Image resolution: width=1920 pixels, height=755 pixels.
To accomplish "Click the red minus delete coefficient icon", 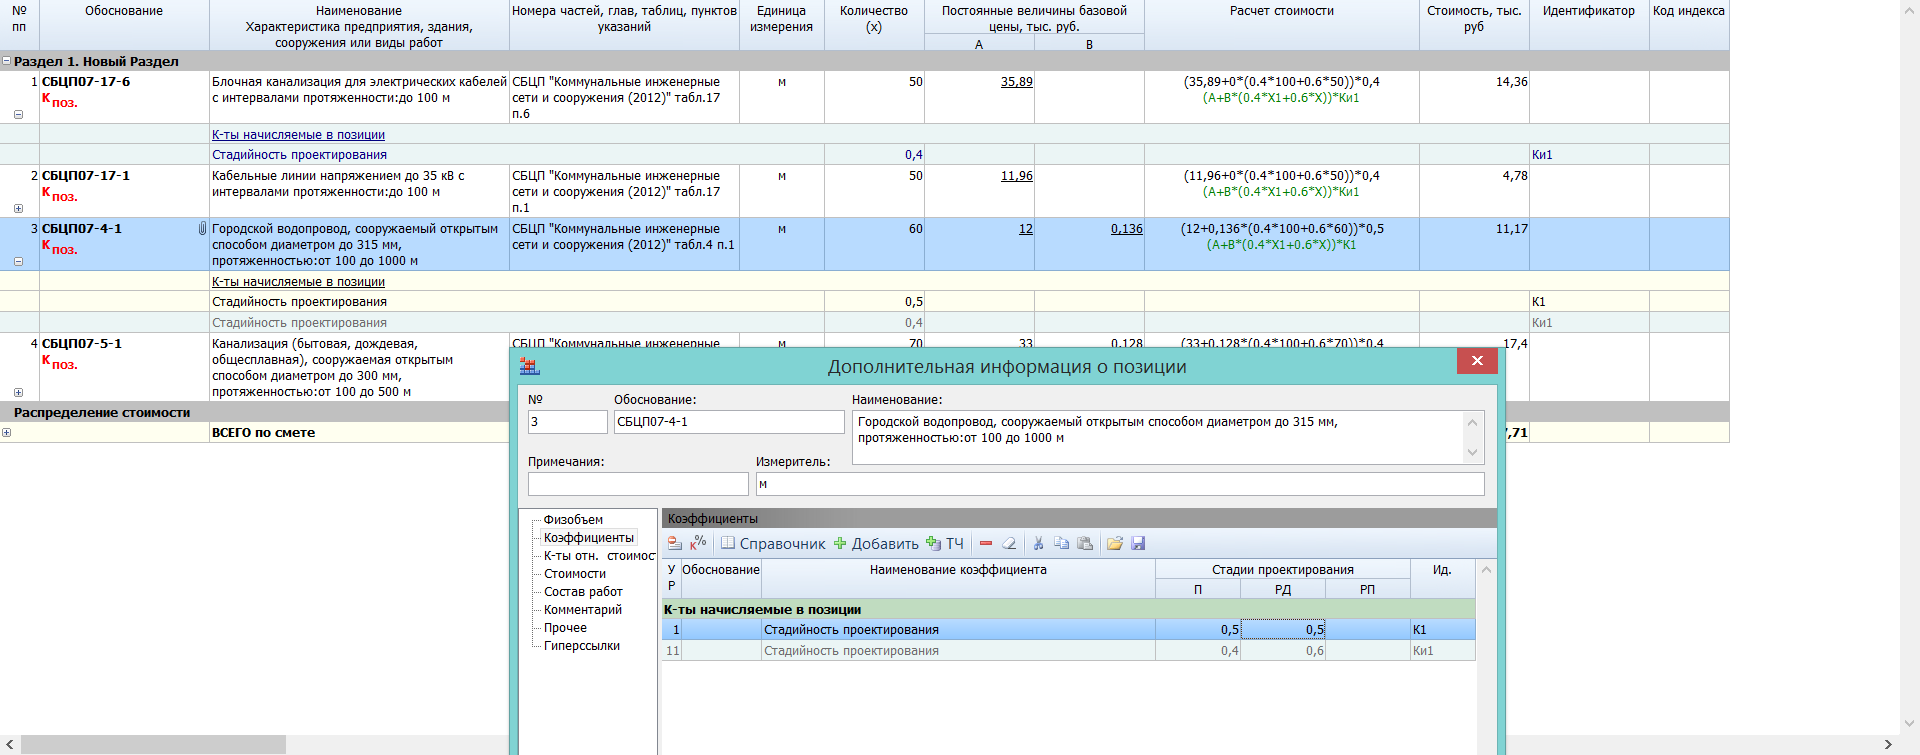I will [x=986, y=544].
